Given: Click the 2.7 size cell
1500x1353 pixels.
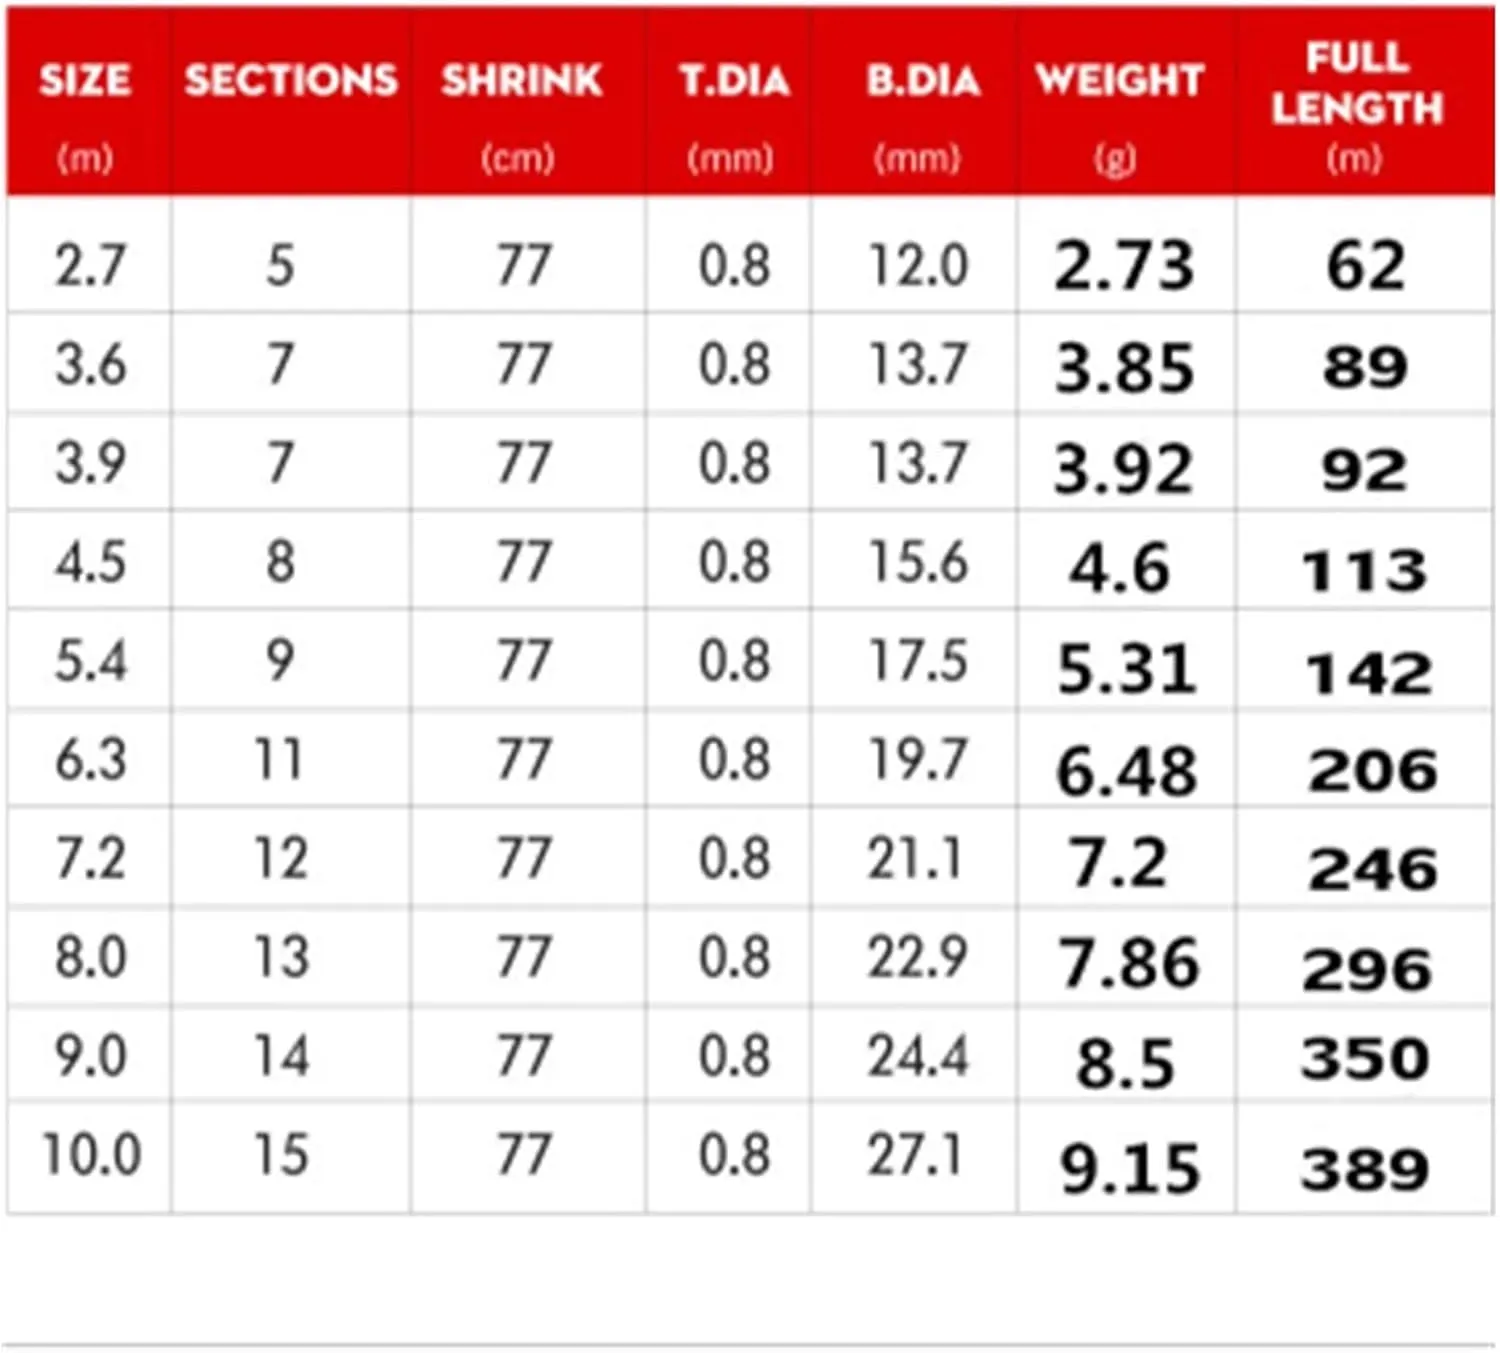Looking at the screenshot, I should [x=90, y=266].
